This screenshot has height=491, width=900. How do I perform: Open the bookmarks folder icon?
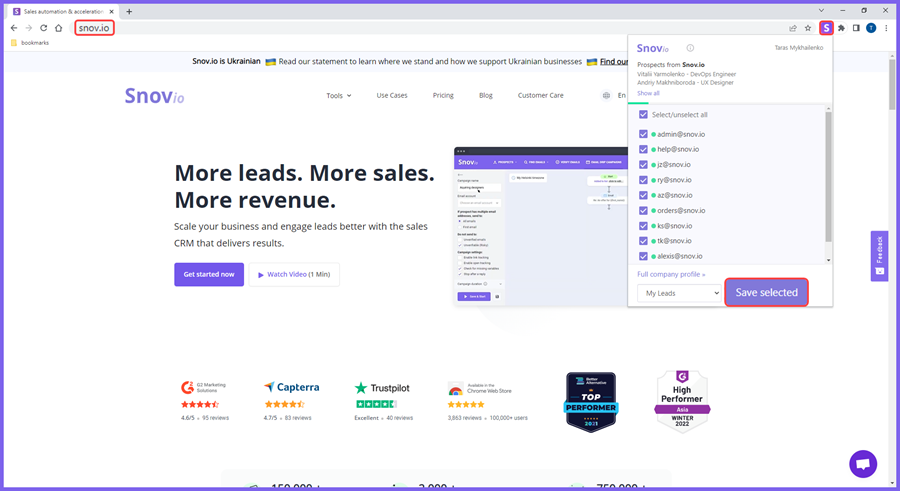point(14,42)
